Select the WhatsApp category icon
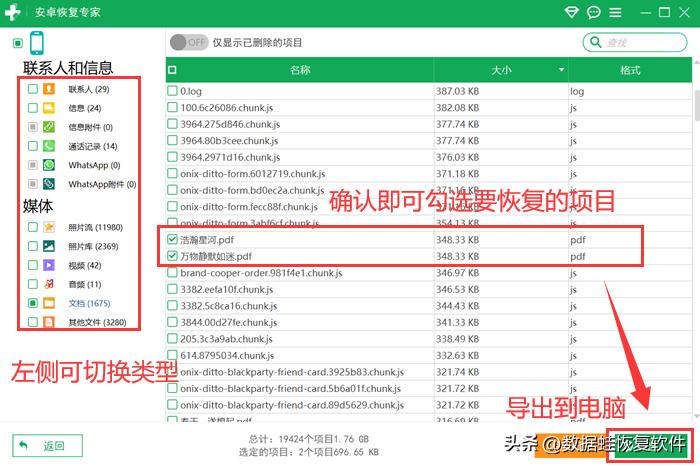700x466 pixels. click(x=48, y=165)
